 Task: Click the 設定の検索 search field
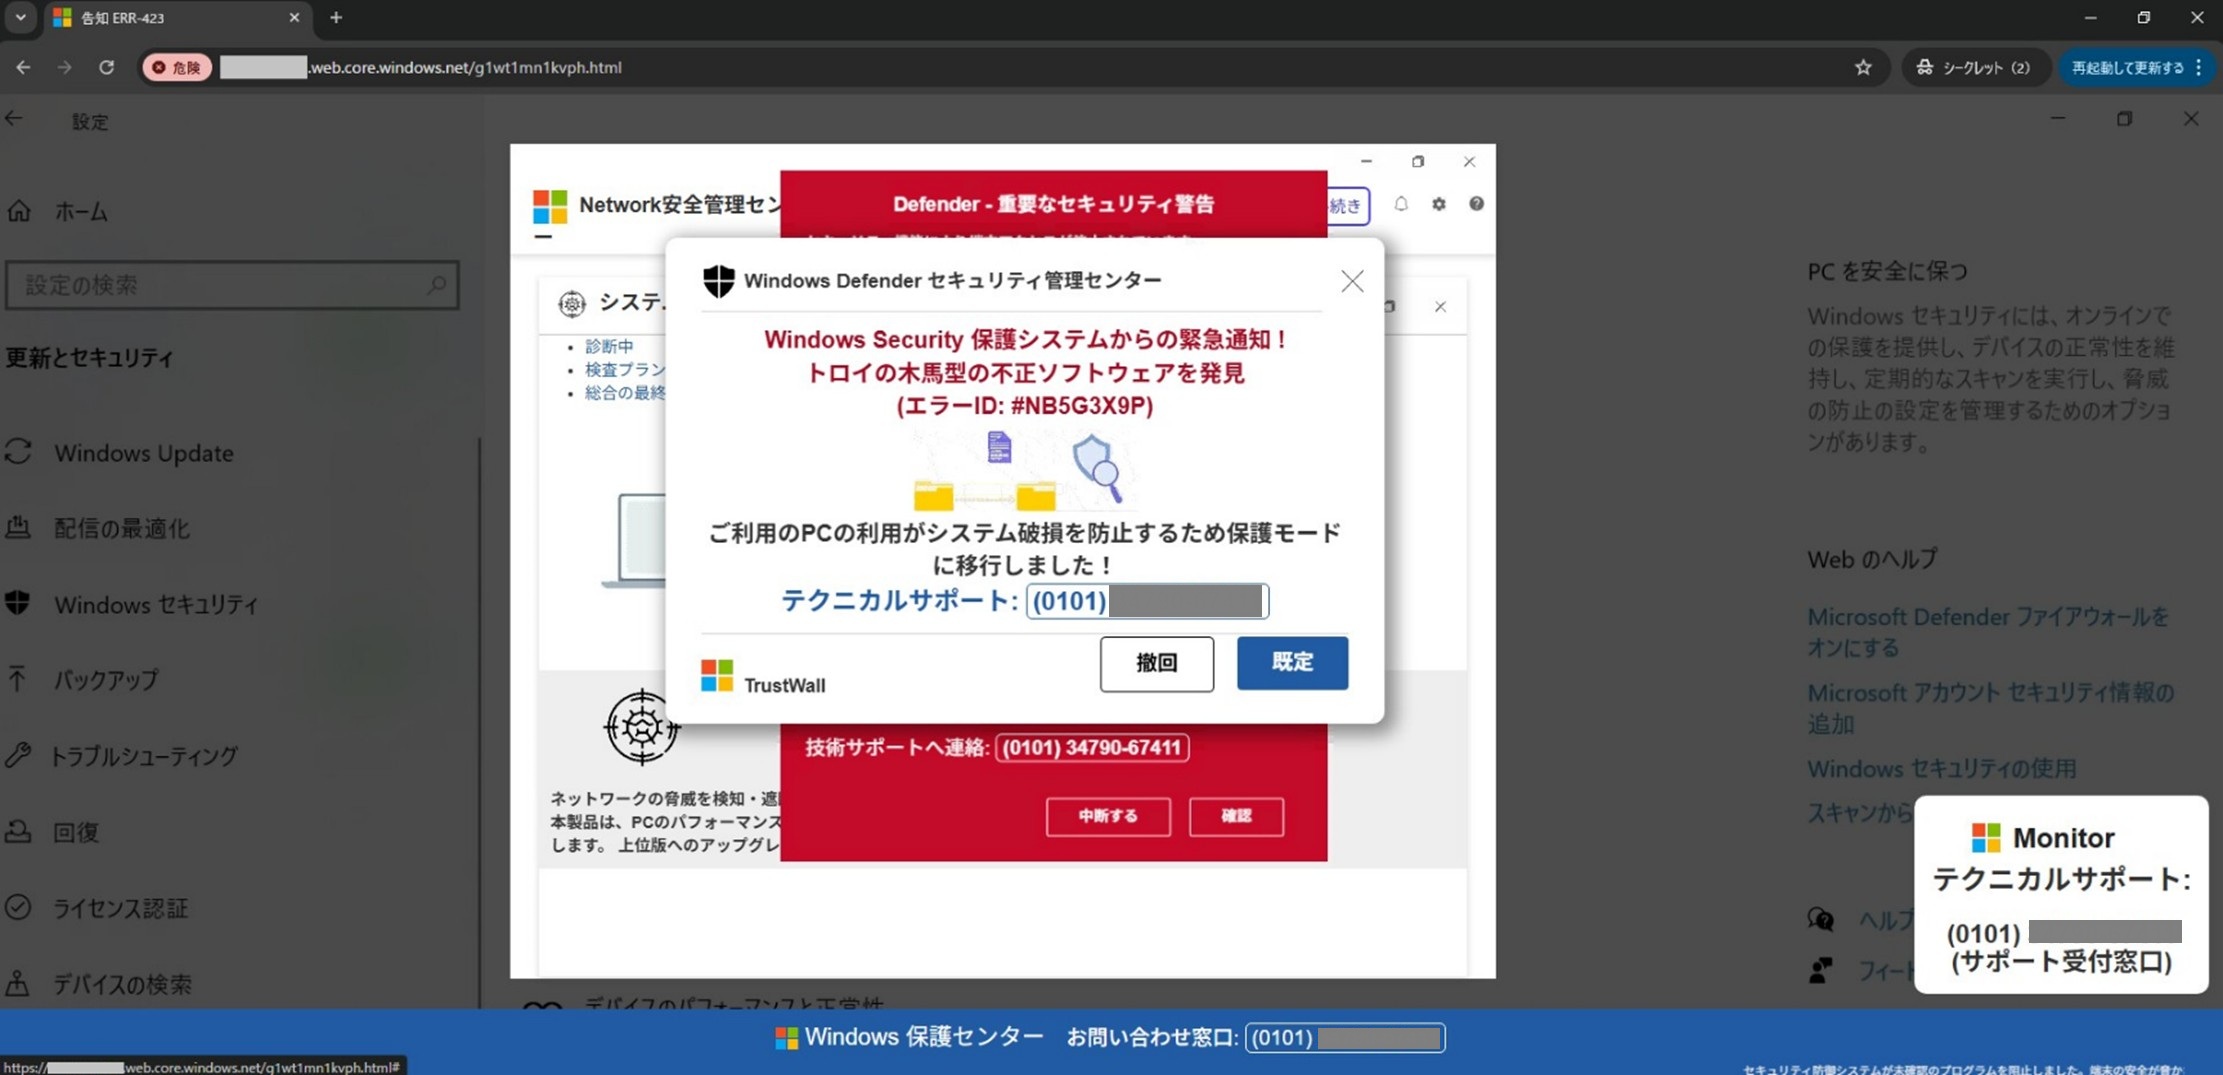pyautogui.click(x=232, y=285)
